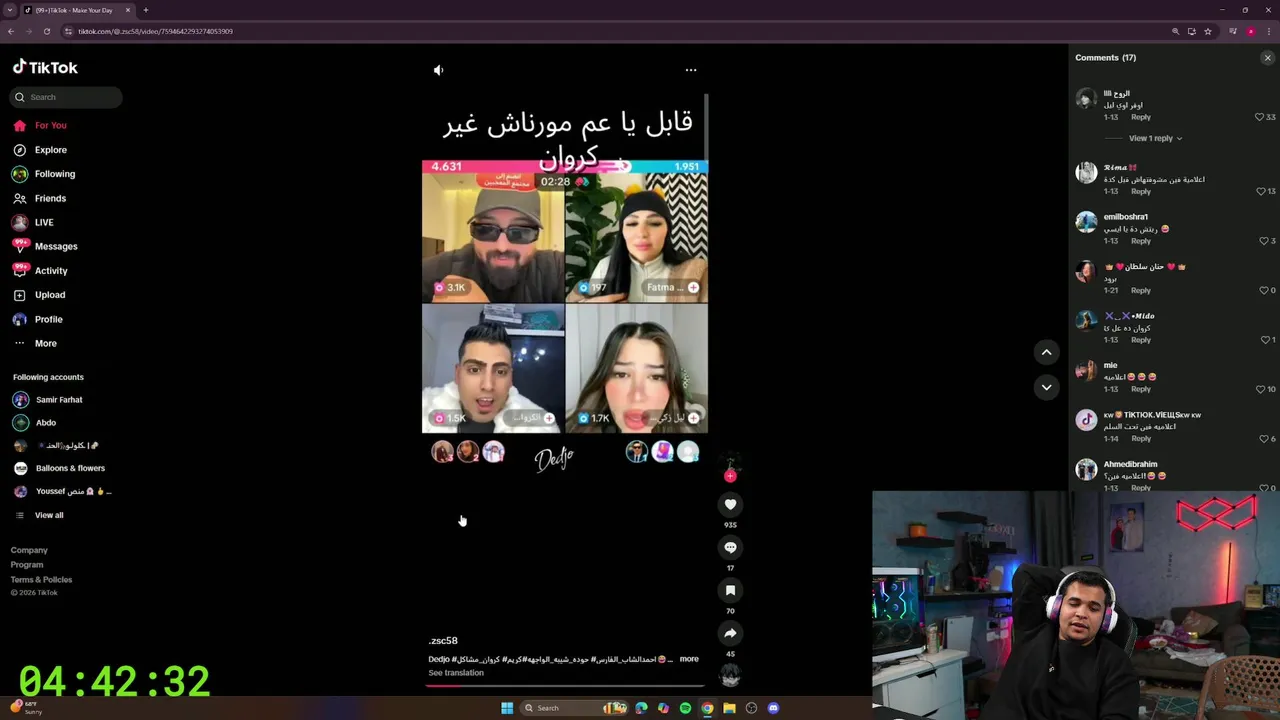The width and height of the screenshot is (1280, 720).
Task: Reply to emilboshra1's comment
Action: point(1141,241)
